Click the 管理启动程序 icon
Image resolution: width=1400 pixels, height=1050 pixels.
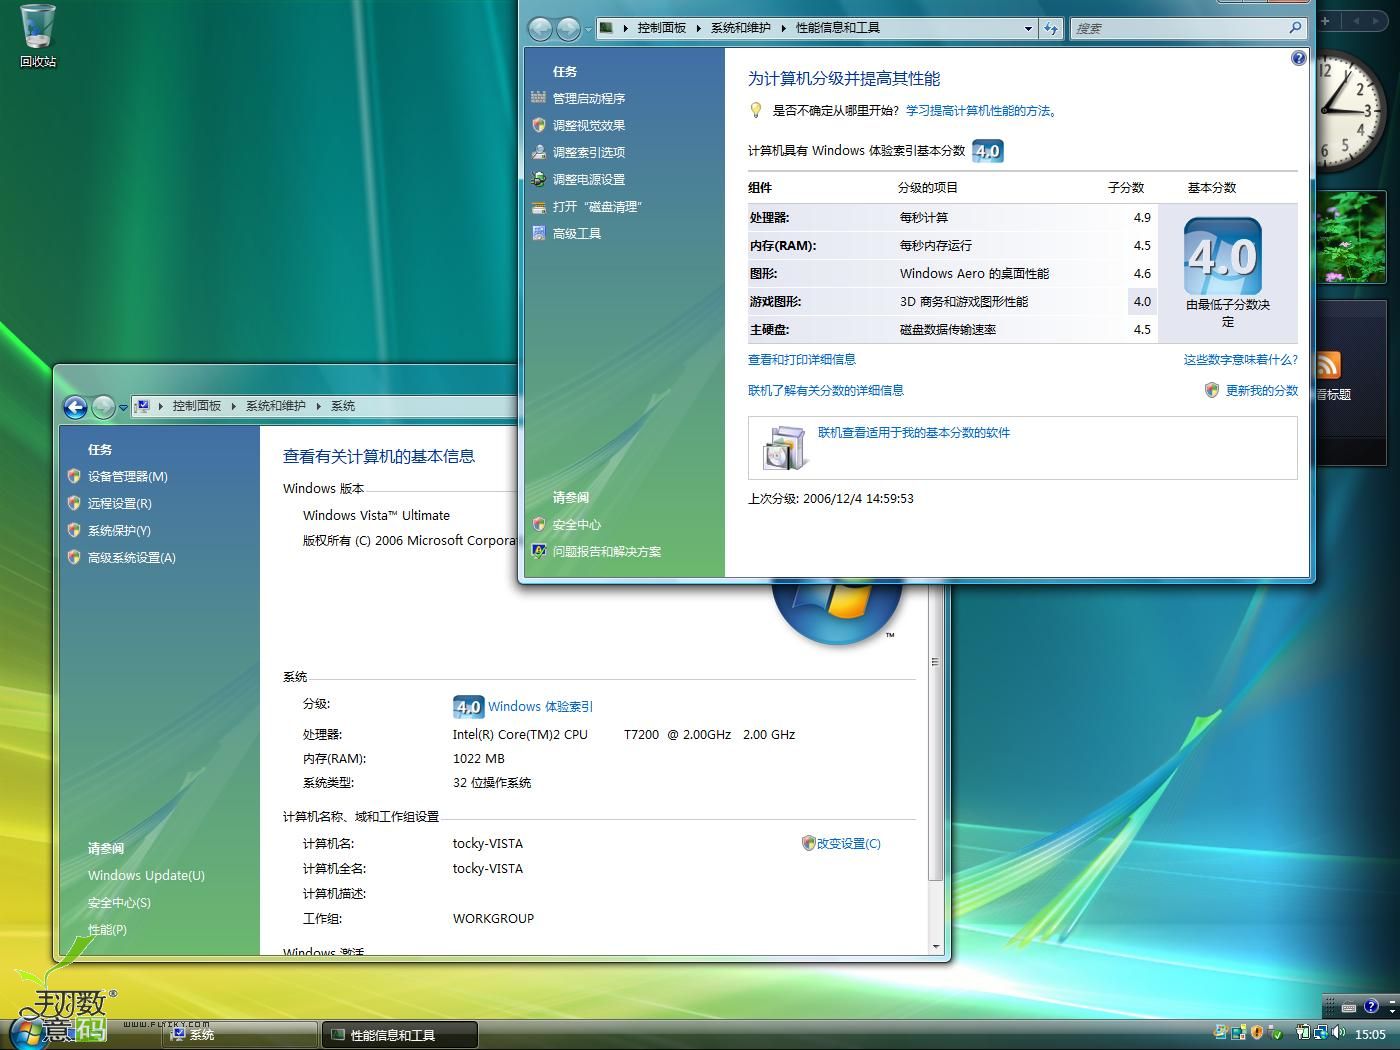pos(539,98)
